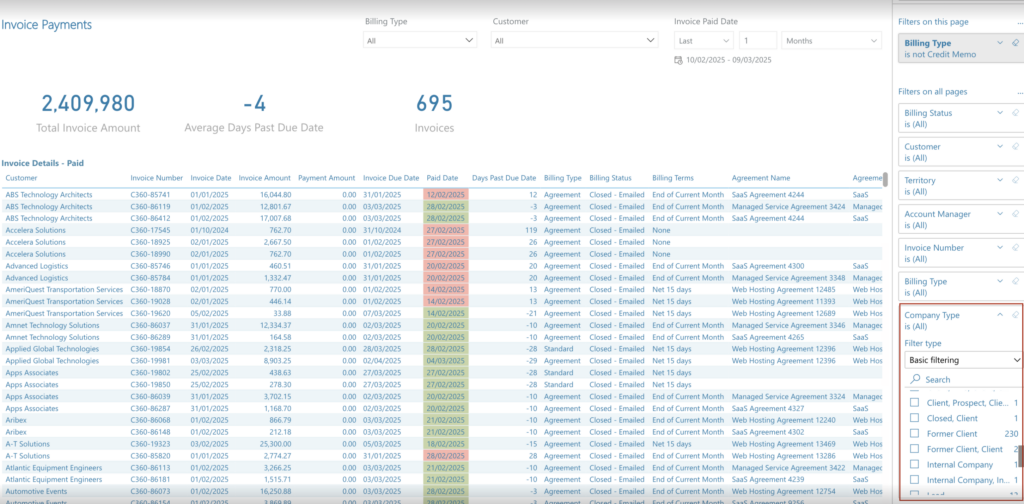Image resolution: width=1024 pixels, height=504 pixels.
Task: Click the magnifier icon in Company Type search
Action: pyautogui.click(x=916, y=379)
